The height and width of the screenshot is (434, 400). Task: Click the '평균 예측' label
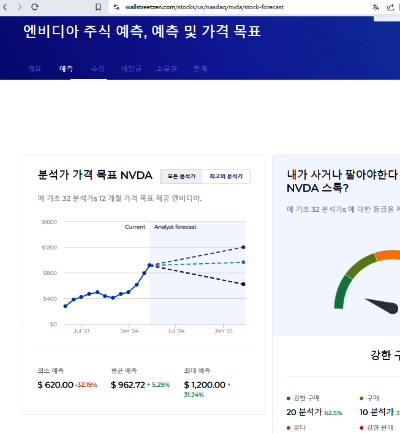[x=124, y=371]
